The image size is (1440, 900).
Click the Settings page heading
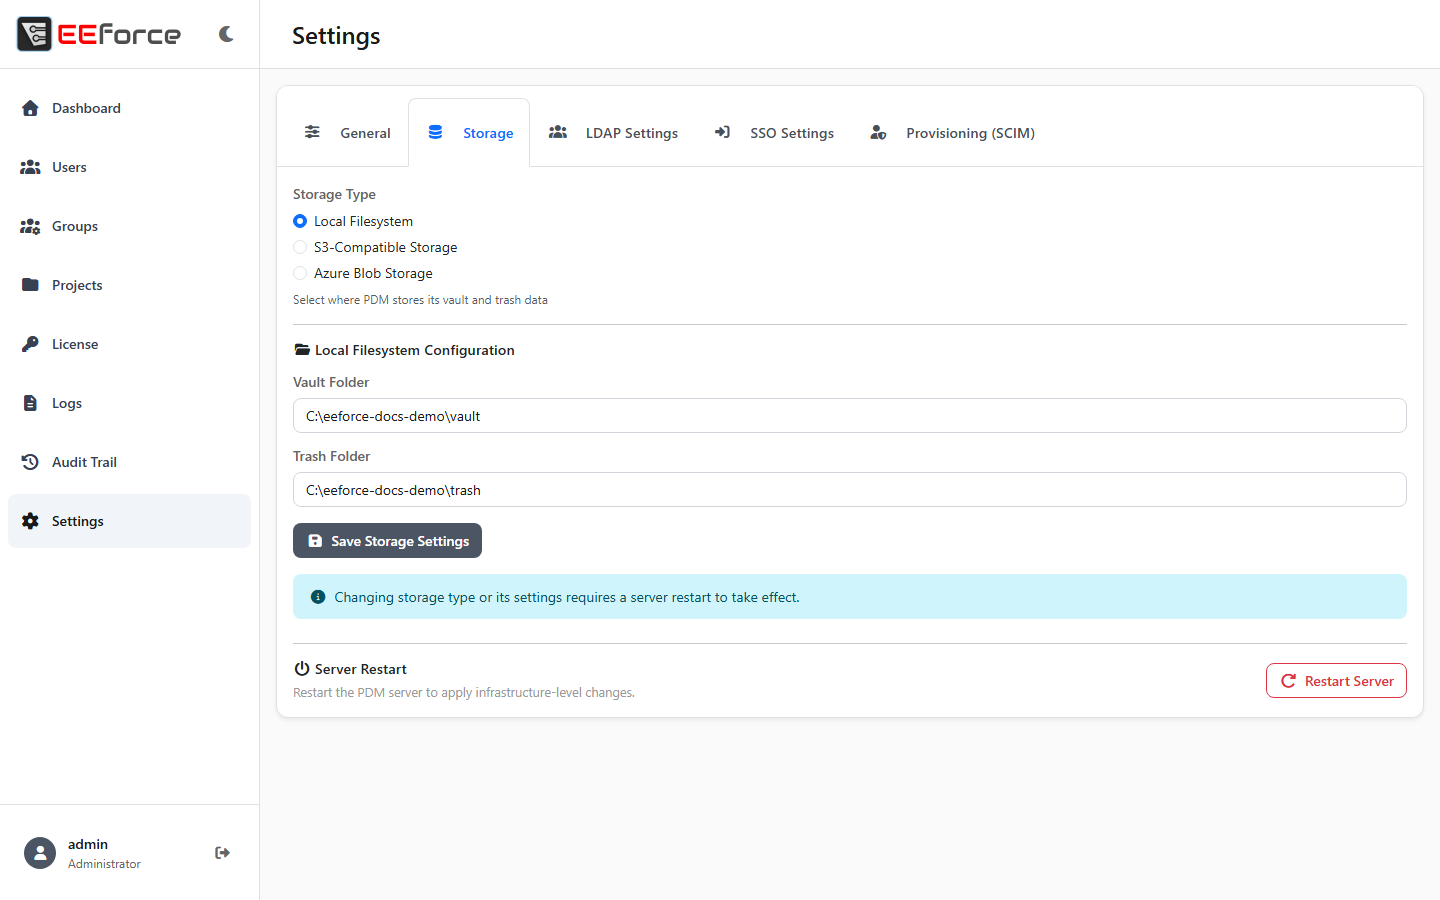click(x=336, y=36)
